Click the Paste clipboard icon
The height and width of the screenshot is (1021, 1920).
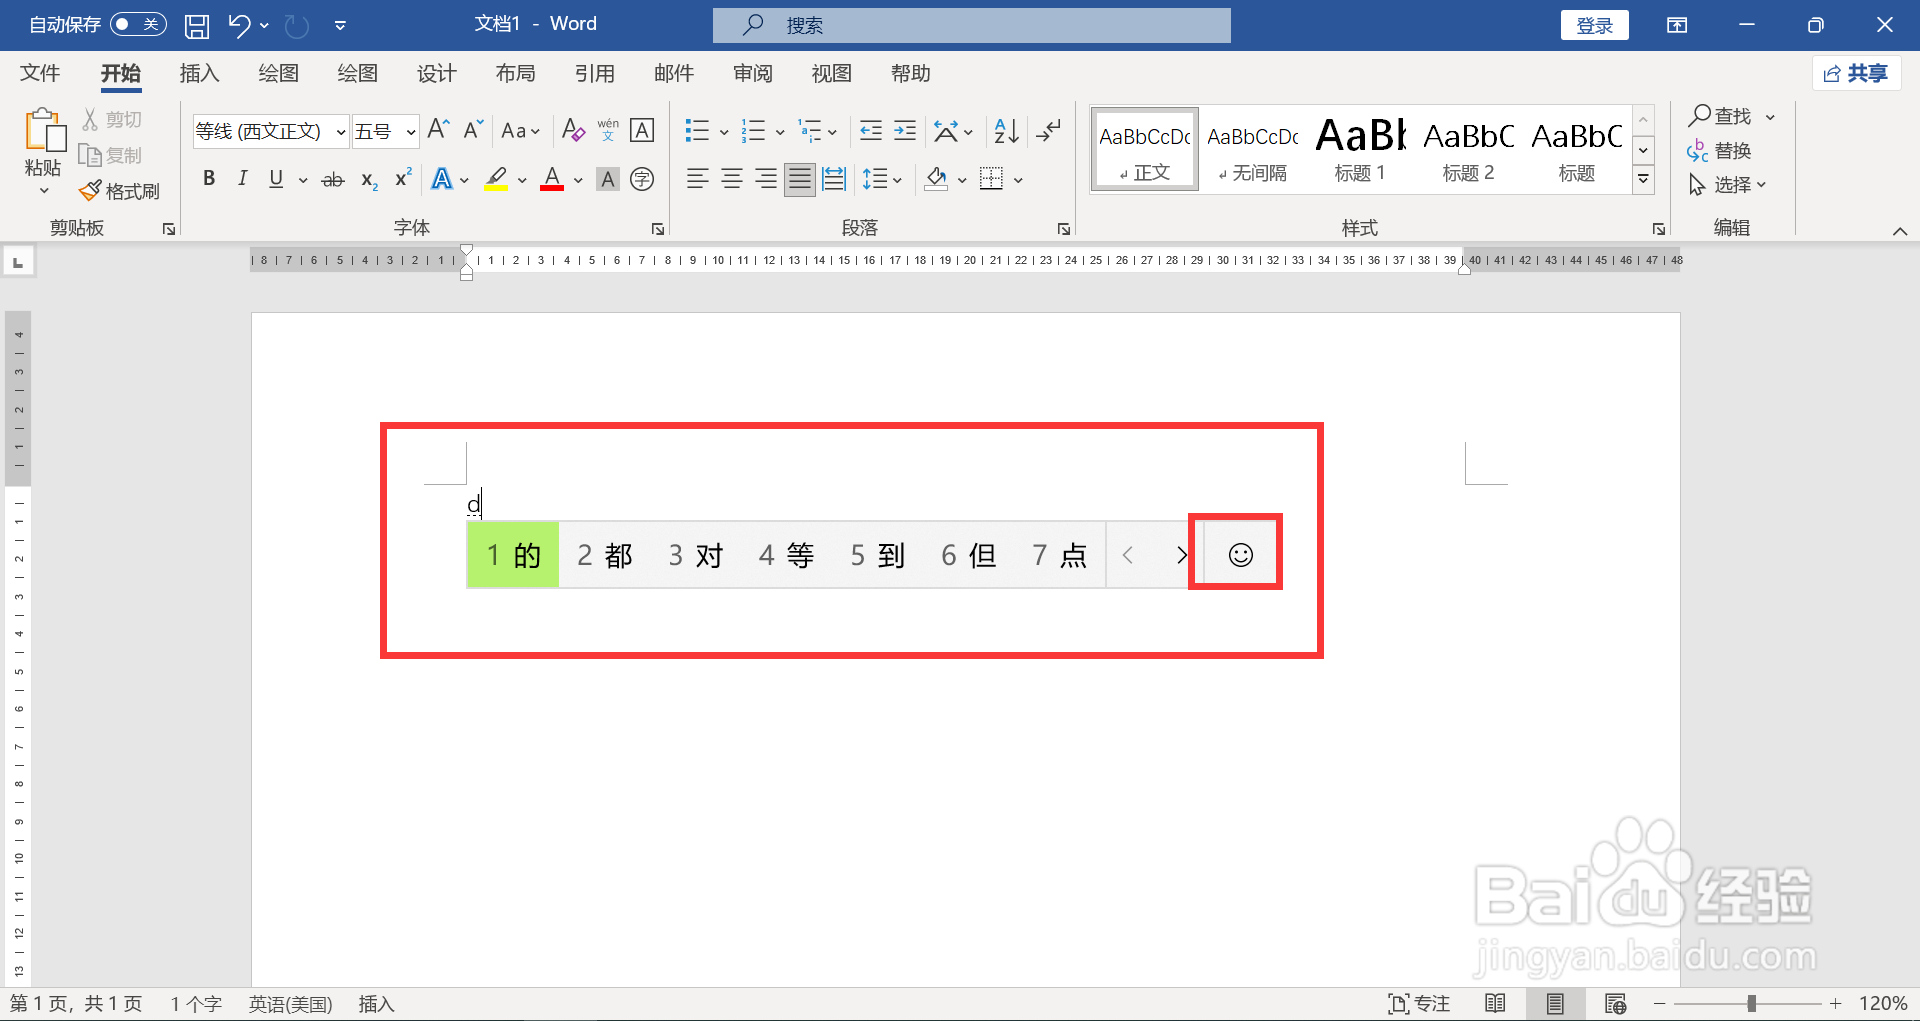pyautogui.click(x=44, y=131)
